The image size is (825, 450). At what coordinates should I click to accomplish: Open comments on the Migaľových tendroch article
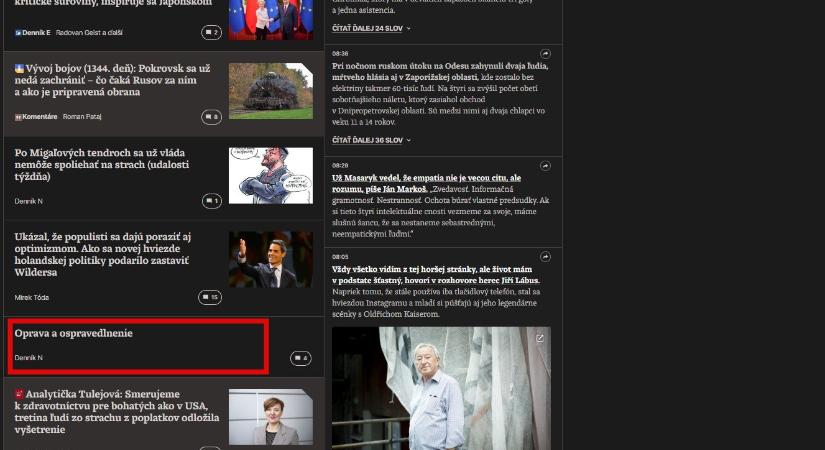212,201
